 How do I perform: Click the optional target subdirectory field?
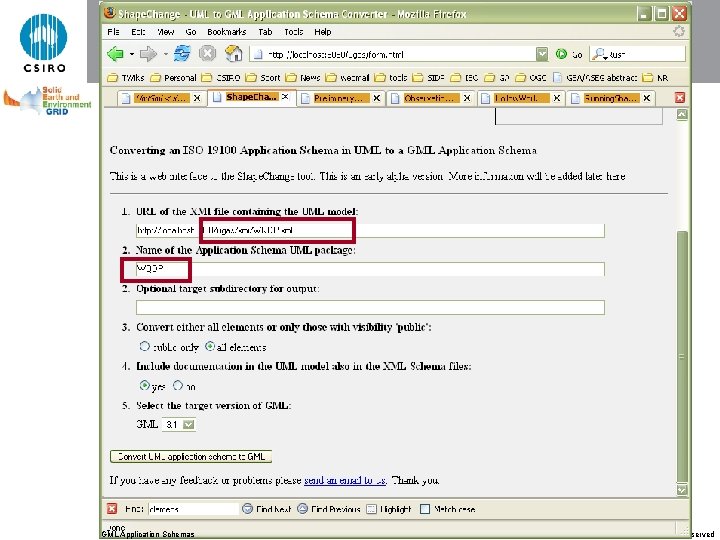(370, 307)
